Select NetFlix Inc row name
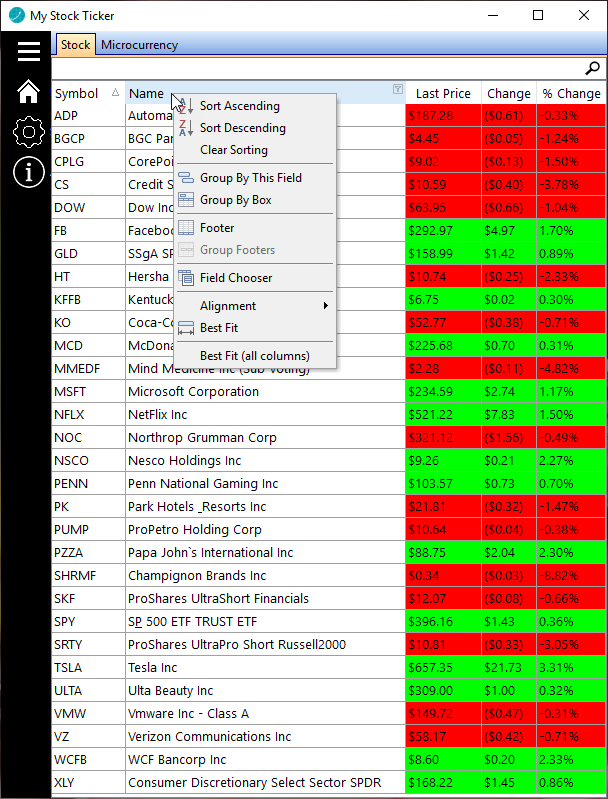Image resolution: width=608 pixels, height=799 pixels. point(266,414)
